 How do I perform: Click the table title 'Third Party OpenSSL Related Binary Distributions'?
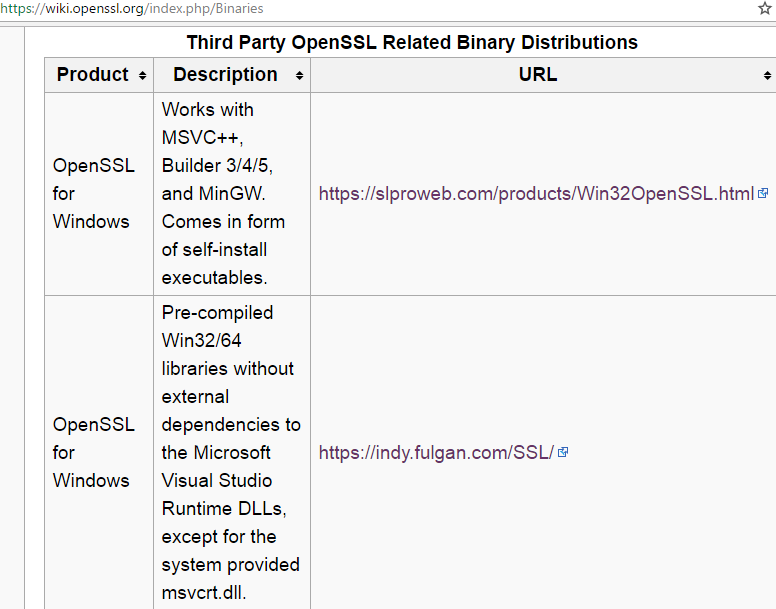coord(412,43)
